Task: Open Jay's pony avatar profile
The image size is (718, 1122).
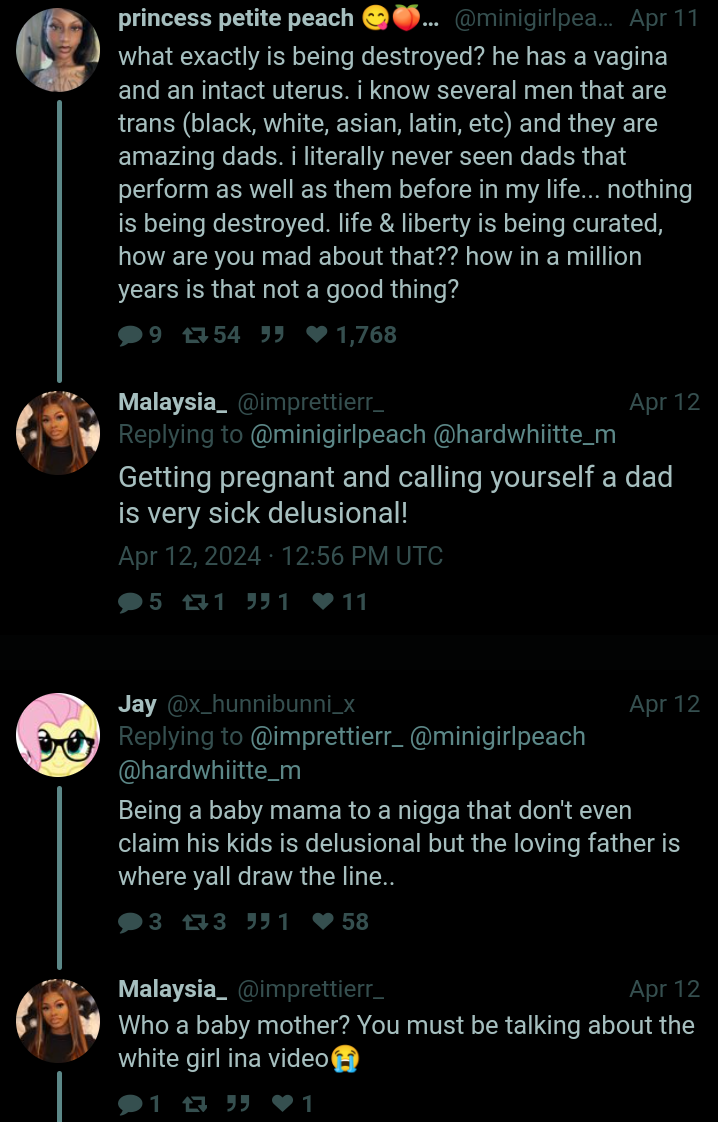Action: (x=58, y=735)
